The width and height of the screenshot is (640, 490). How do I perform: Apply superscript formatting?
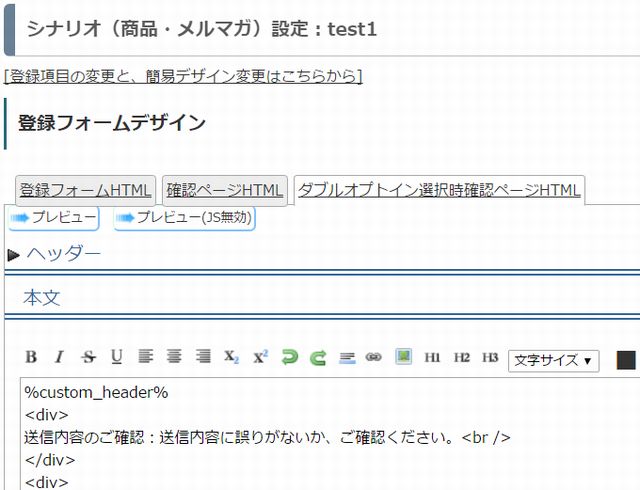(260, 357)
